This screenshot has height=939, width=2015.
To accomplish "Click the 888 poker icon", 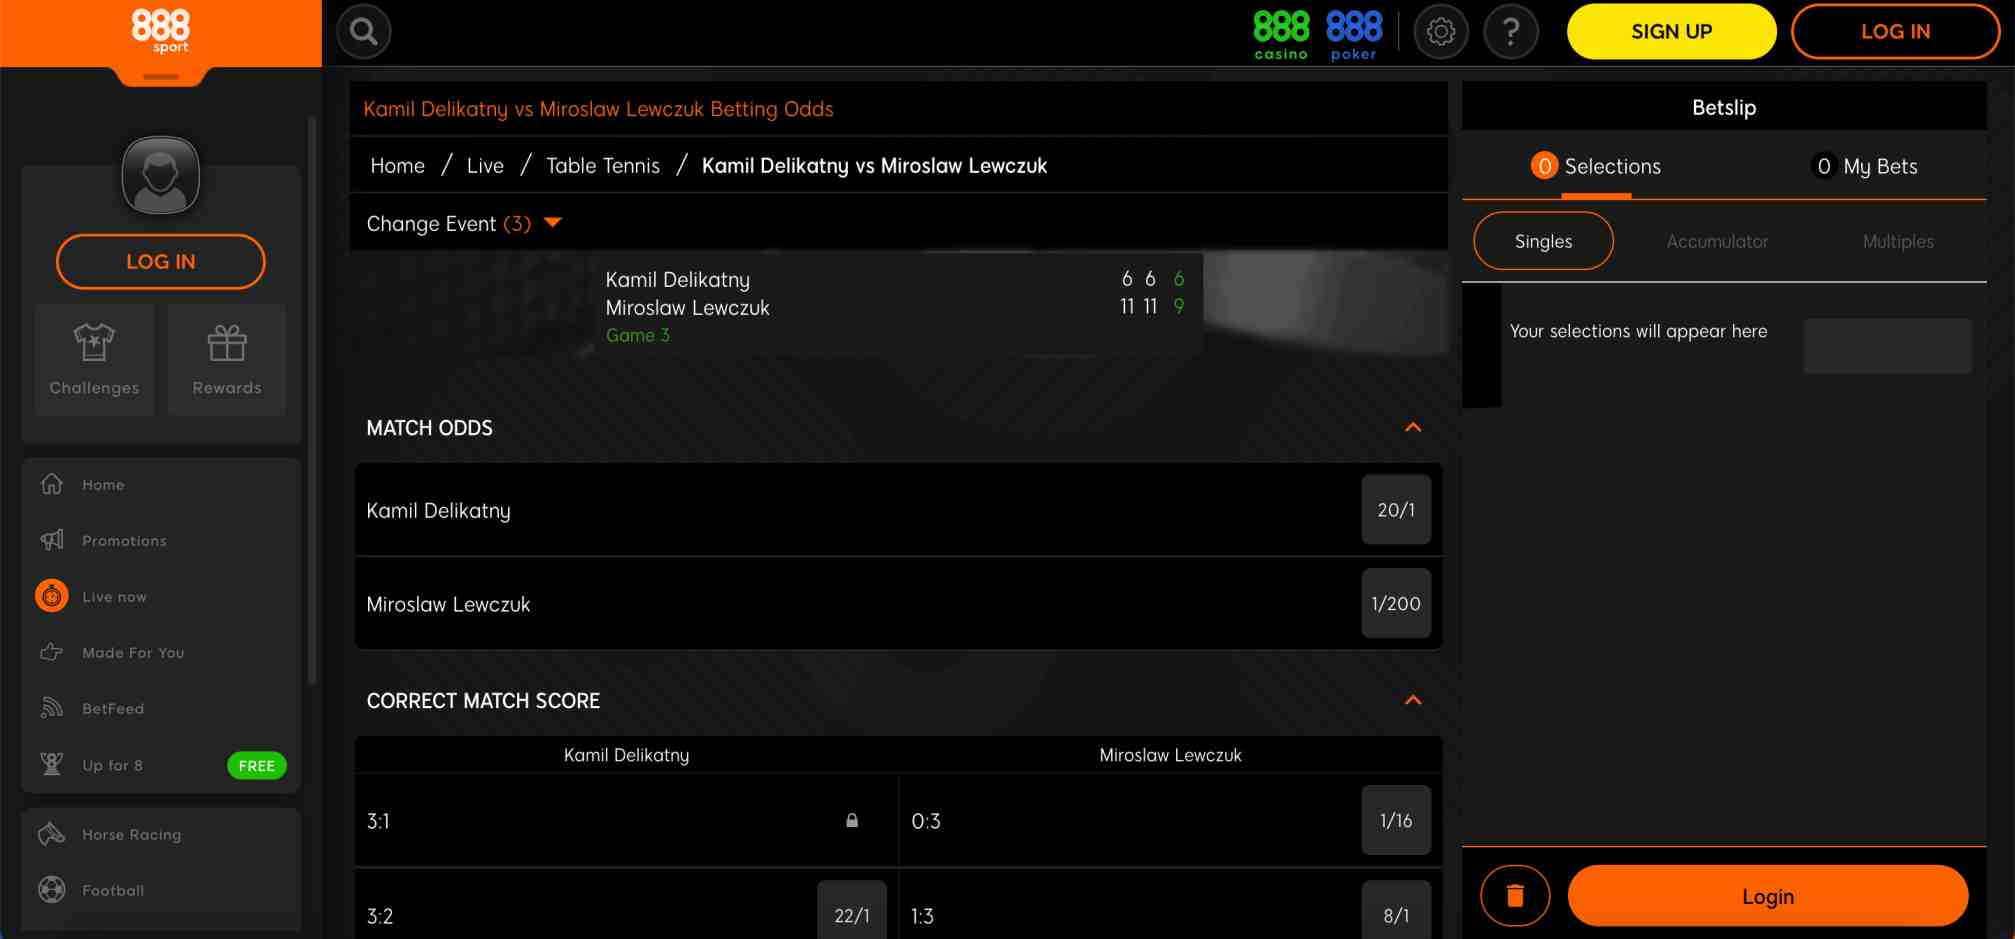I will tap(1352, 30).
